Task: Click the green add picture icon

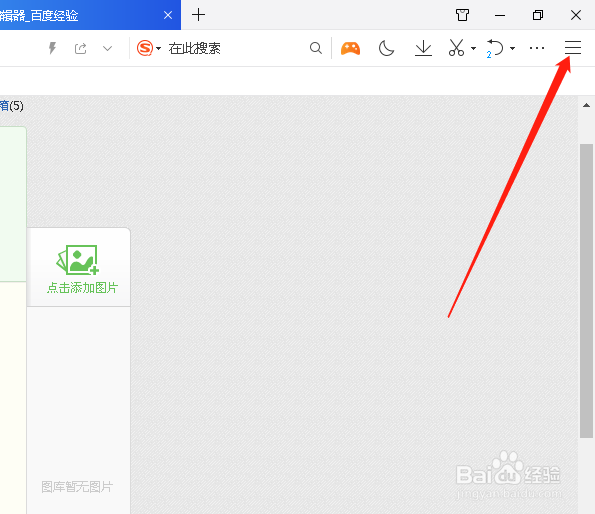Action: [78, 260]
